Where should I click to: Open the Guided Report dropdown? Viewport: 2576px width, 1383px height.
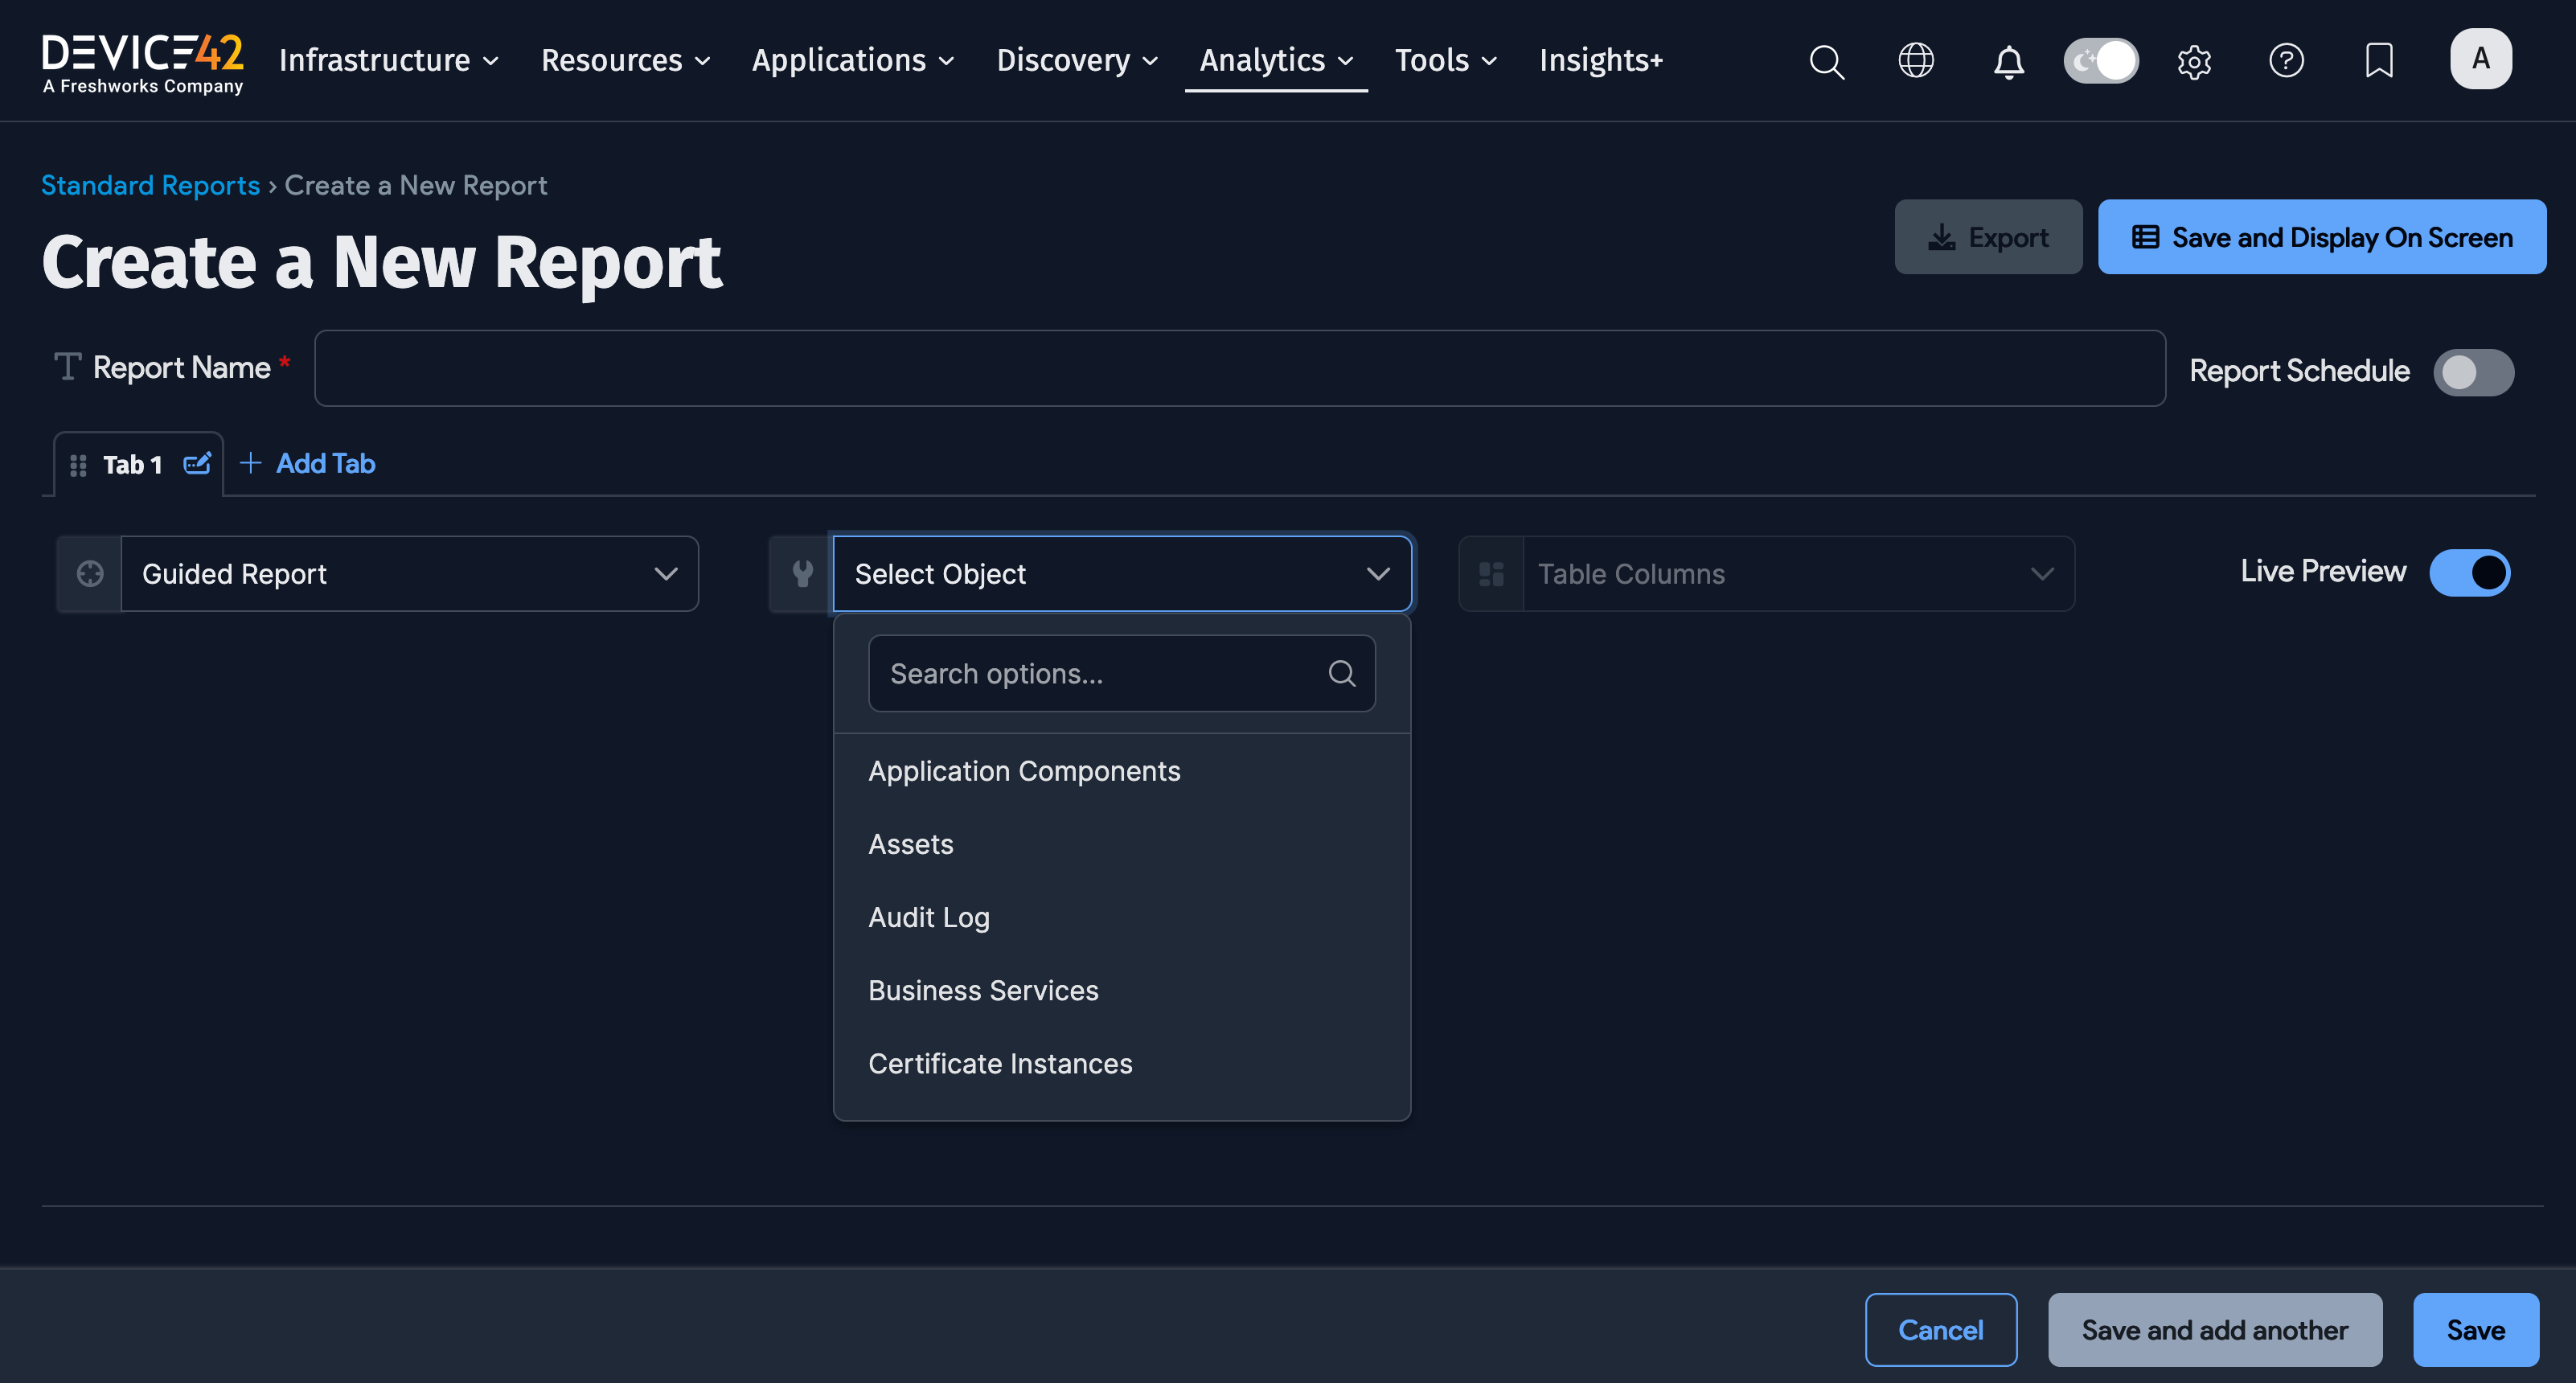coord(409,574)
